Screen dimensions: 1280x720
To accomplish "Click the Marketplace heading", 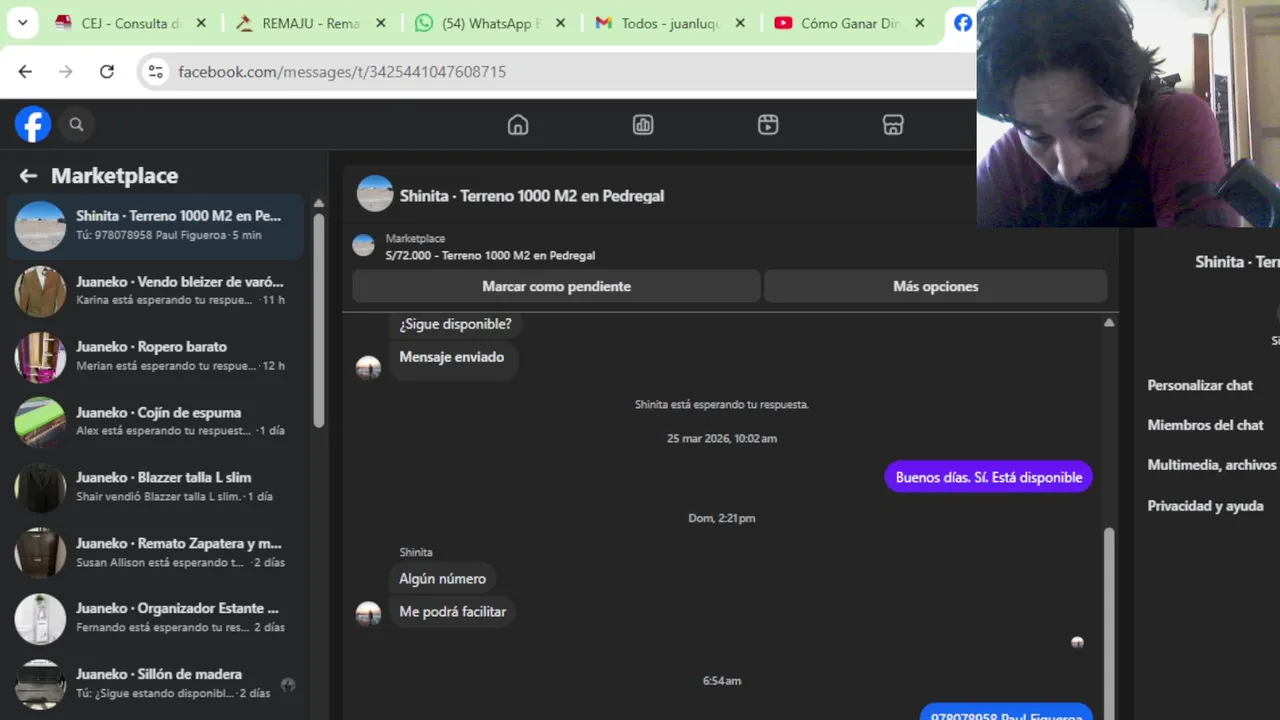I will tap(114, 176).
